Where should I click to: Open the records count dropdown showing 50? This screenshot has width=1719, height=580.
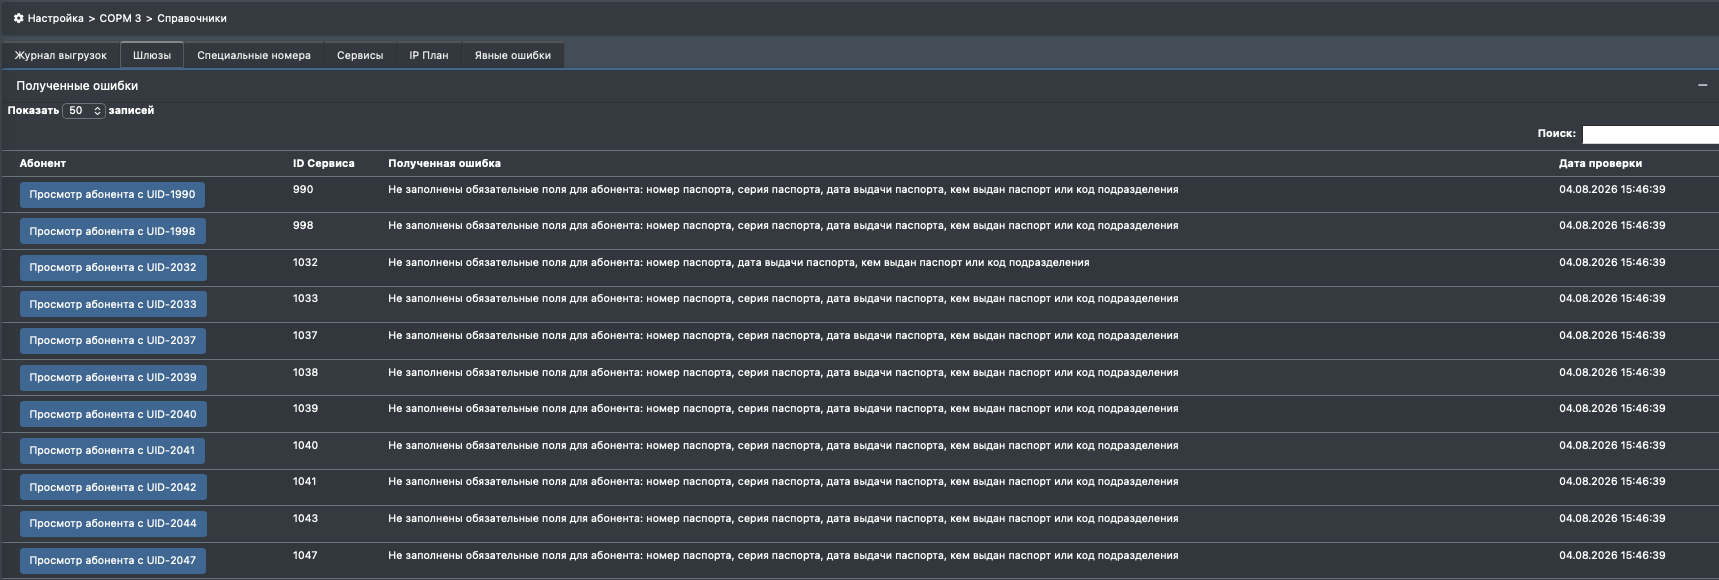(x=84, y=111)
